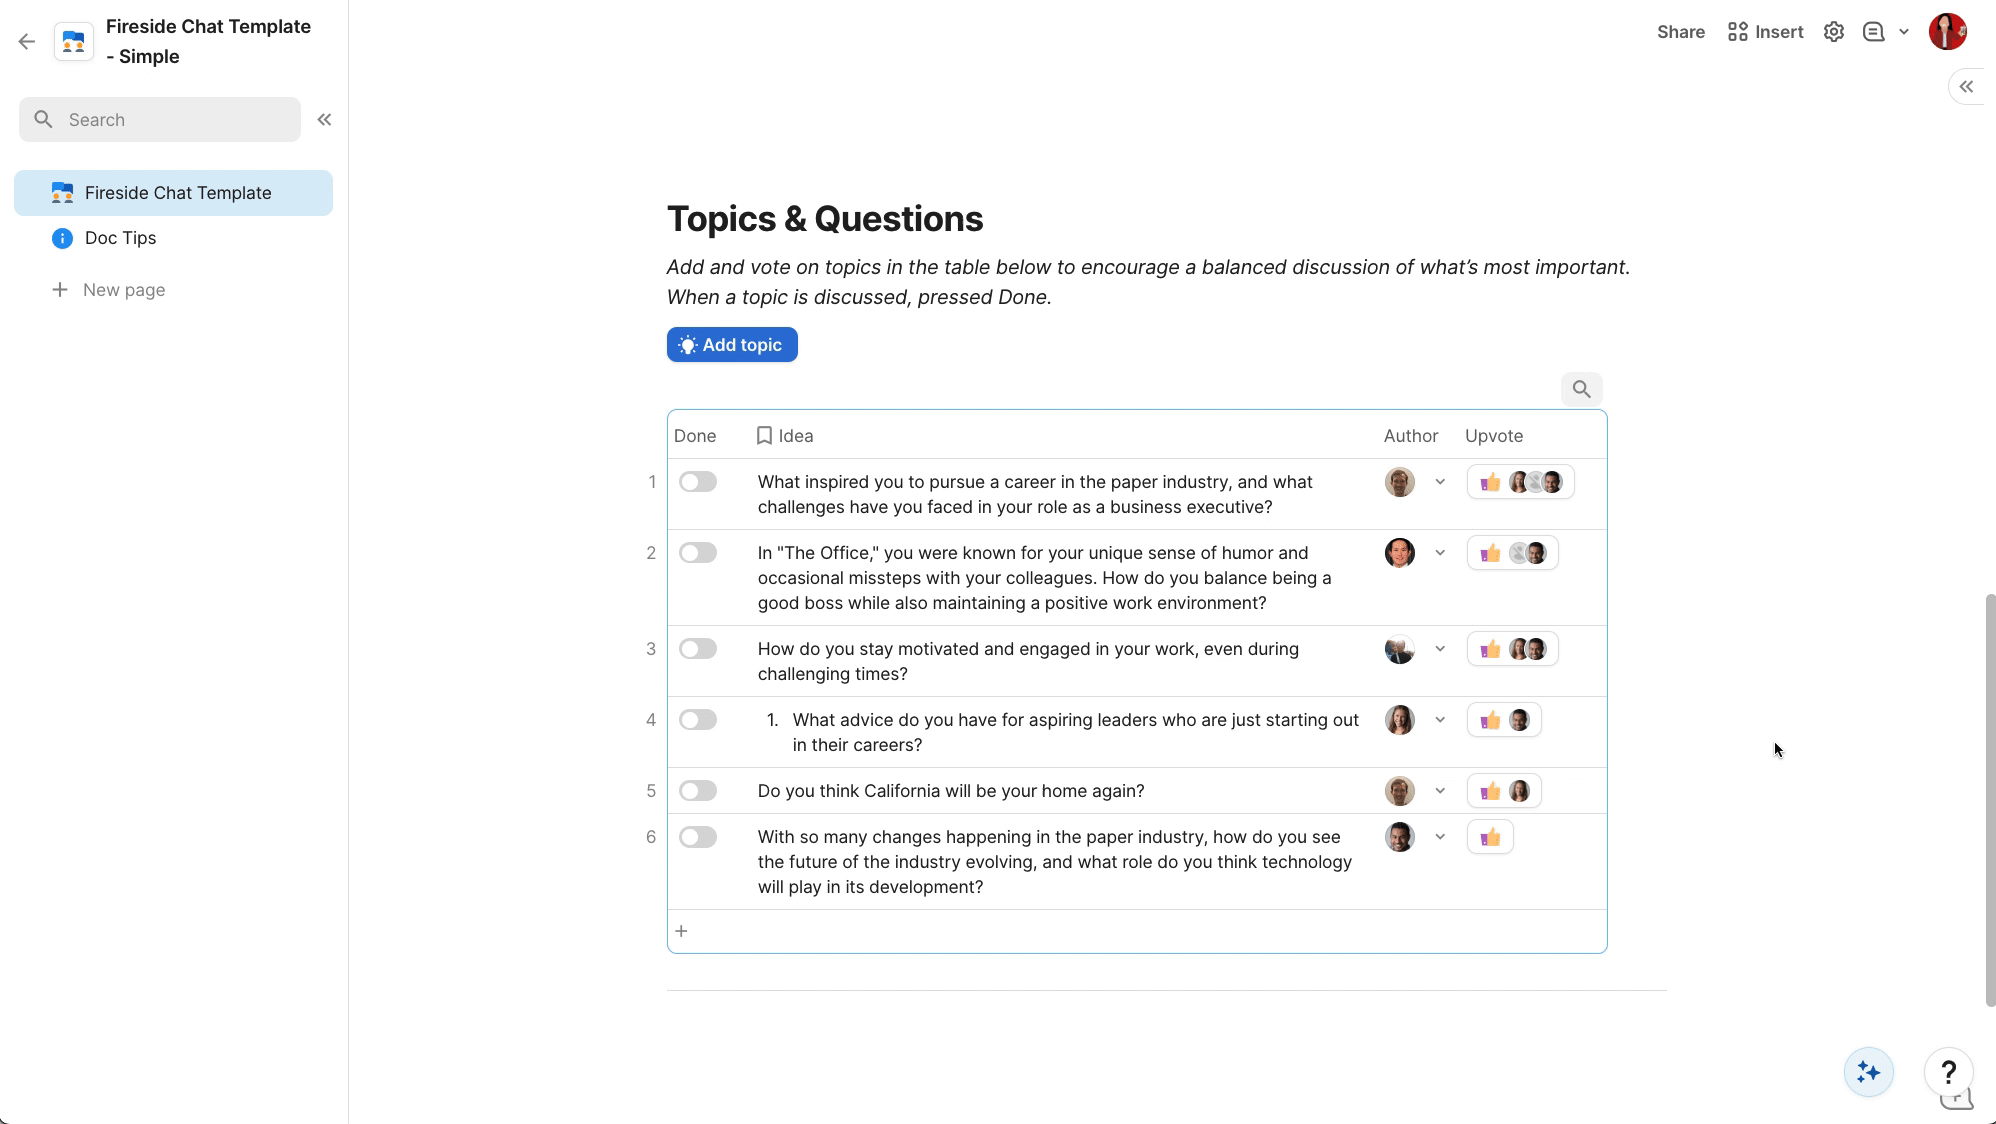Click the table search magnifier icon
1996x1124 pixels.
tap(1581, 389)
